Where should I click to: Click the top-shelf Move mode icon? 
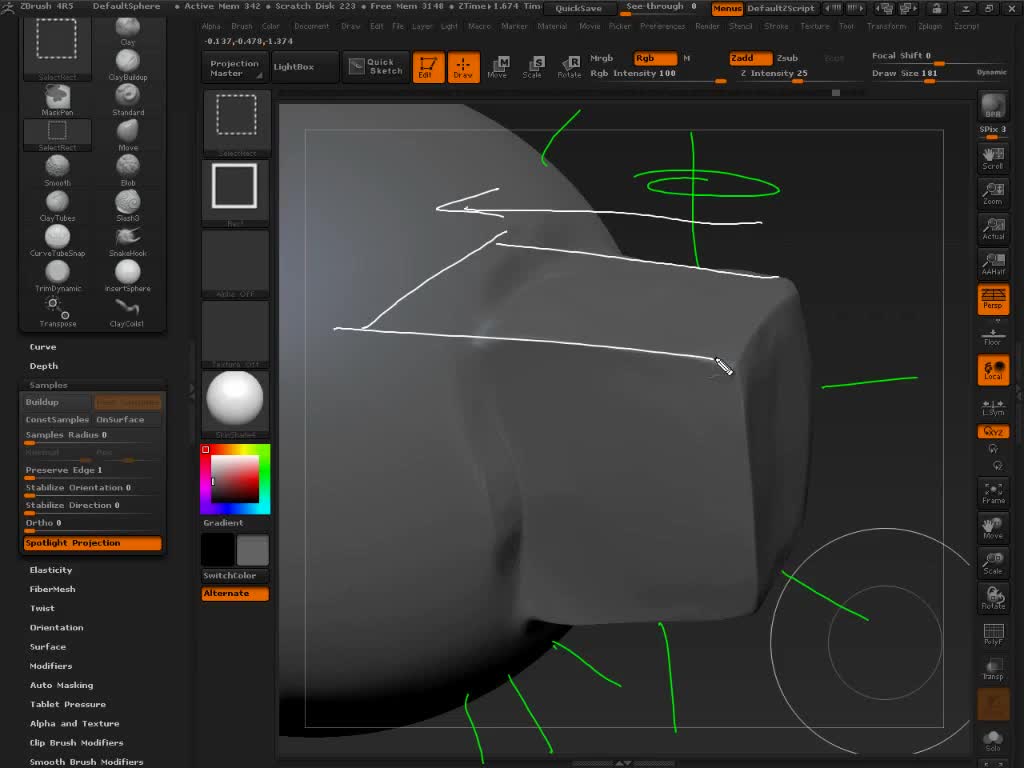click(498, 67)
